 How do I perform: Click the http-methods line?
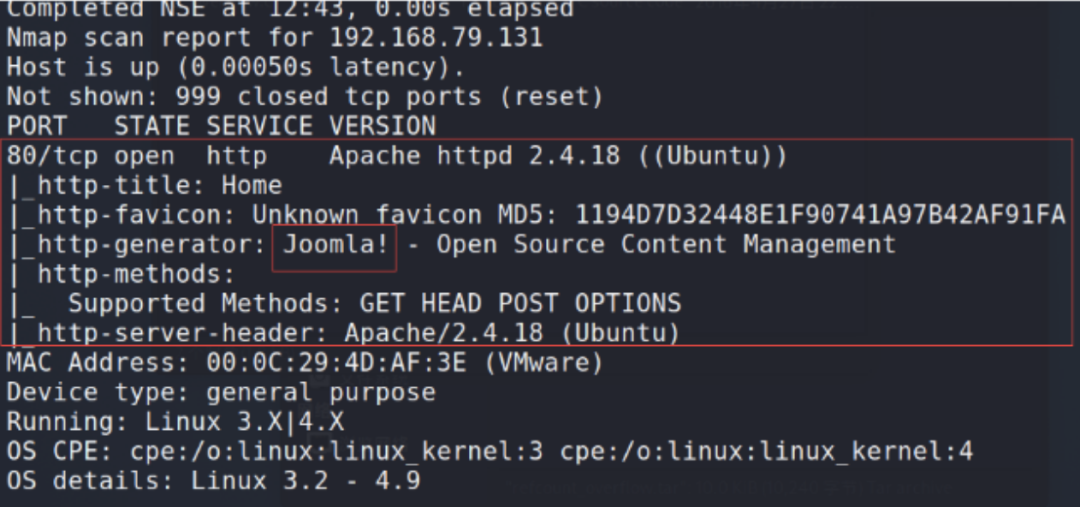122,274
